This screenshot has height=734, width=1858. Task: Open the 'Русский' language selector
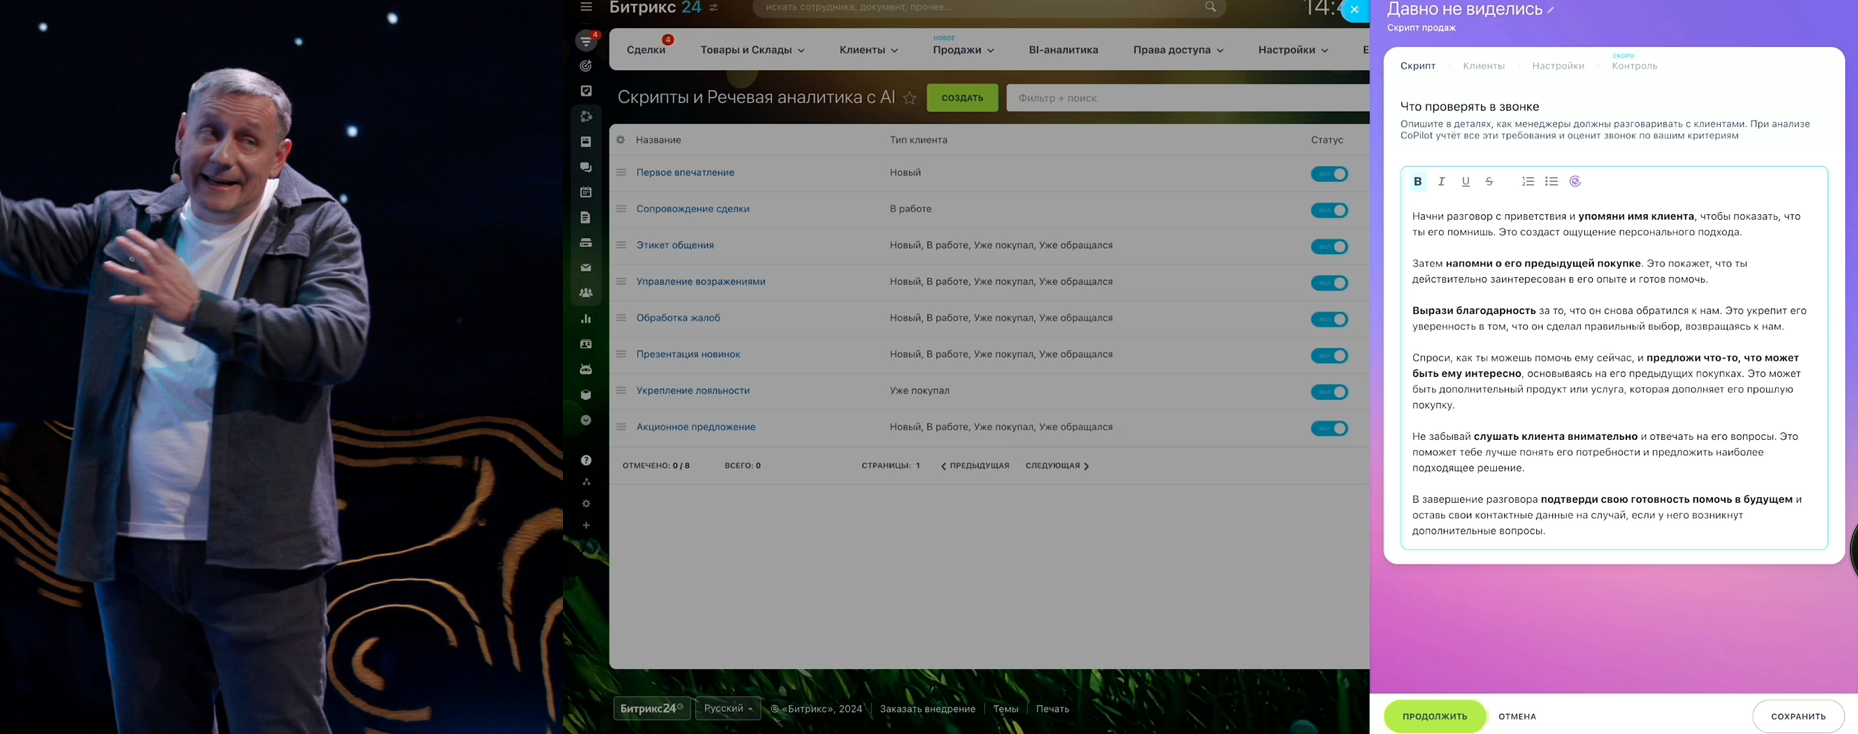pos(727,708)
